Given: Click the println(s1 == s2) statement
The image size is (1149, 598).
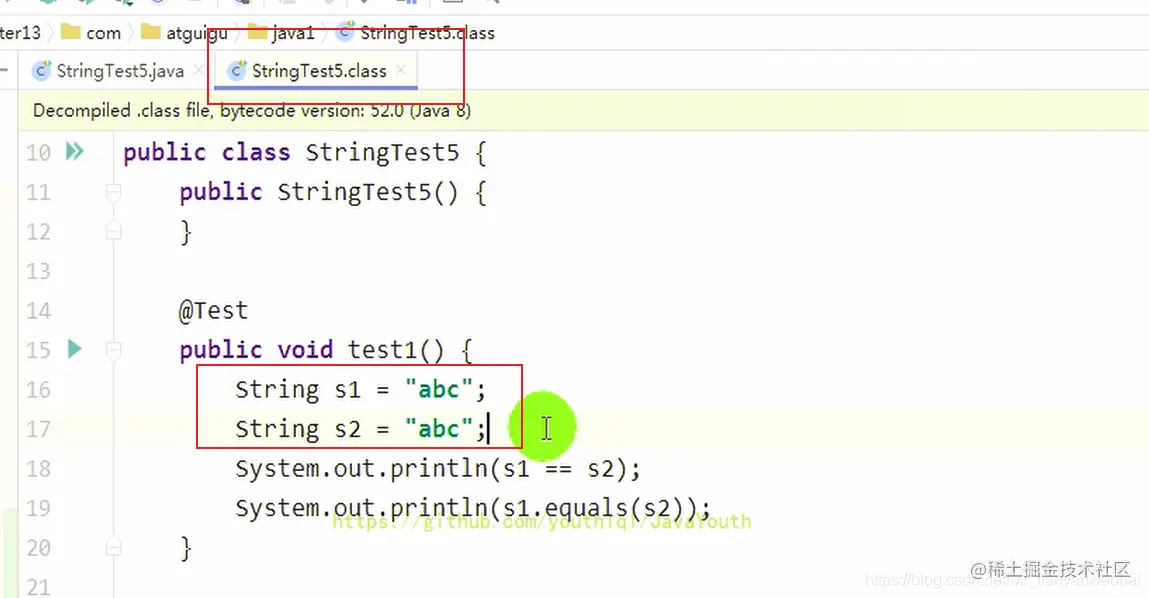Looking at the screenshot, I should pos(437,468).
